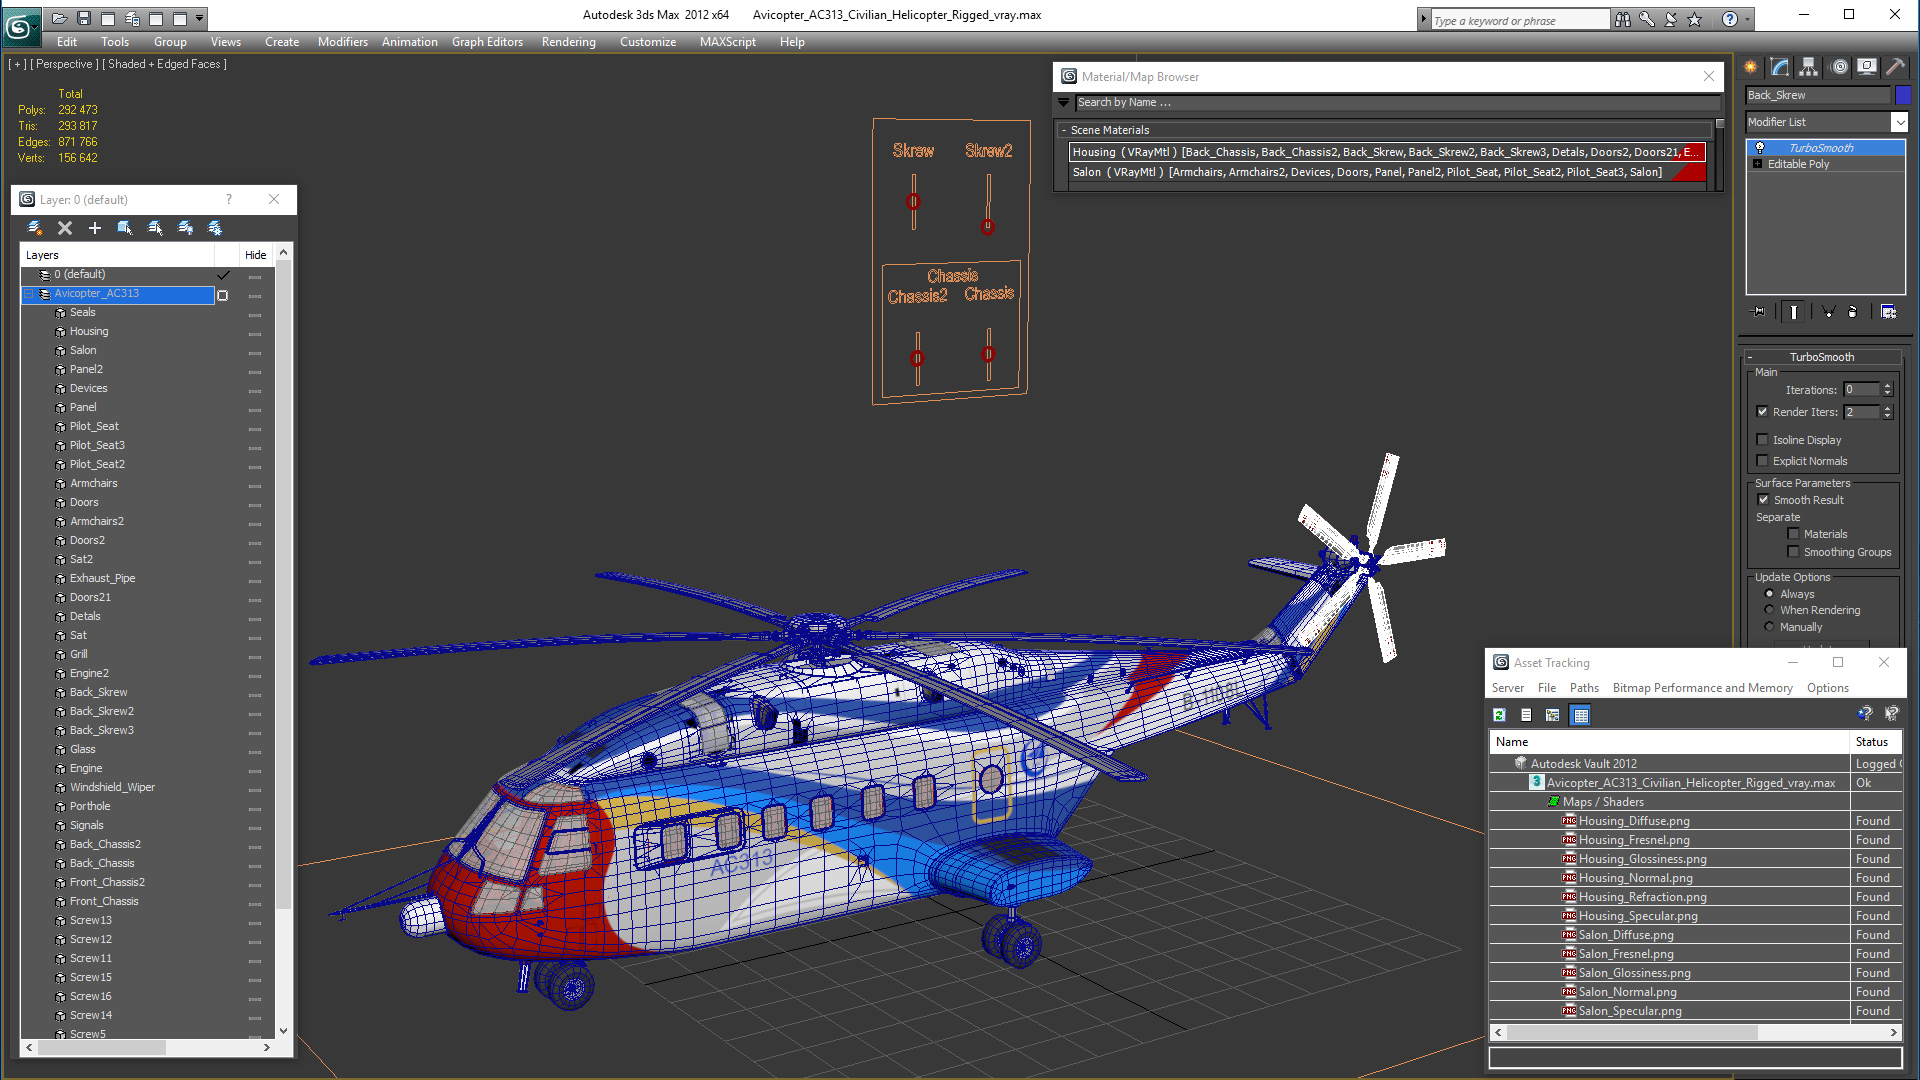This screenshot has width=1920, height=1080.
Task: Open the Motion panel tab
Action: tap(1838, 67)
